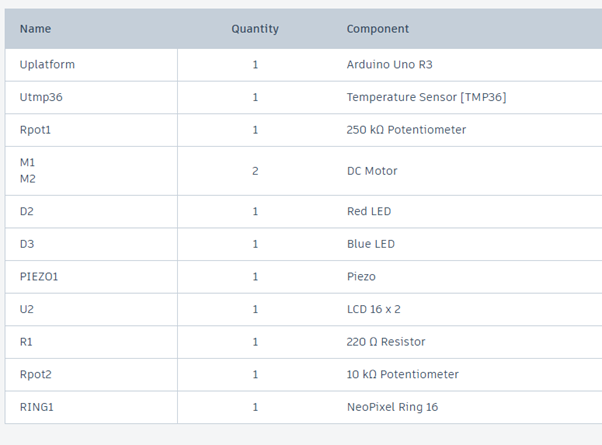
Task: Click the DC Motor component text
Action: click(372, 171)
